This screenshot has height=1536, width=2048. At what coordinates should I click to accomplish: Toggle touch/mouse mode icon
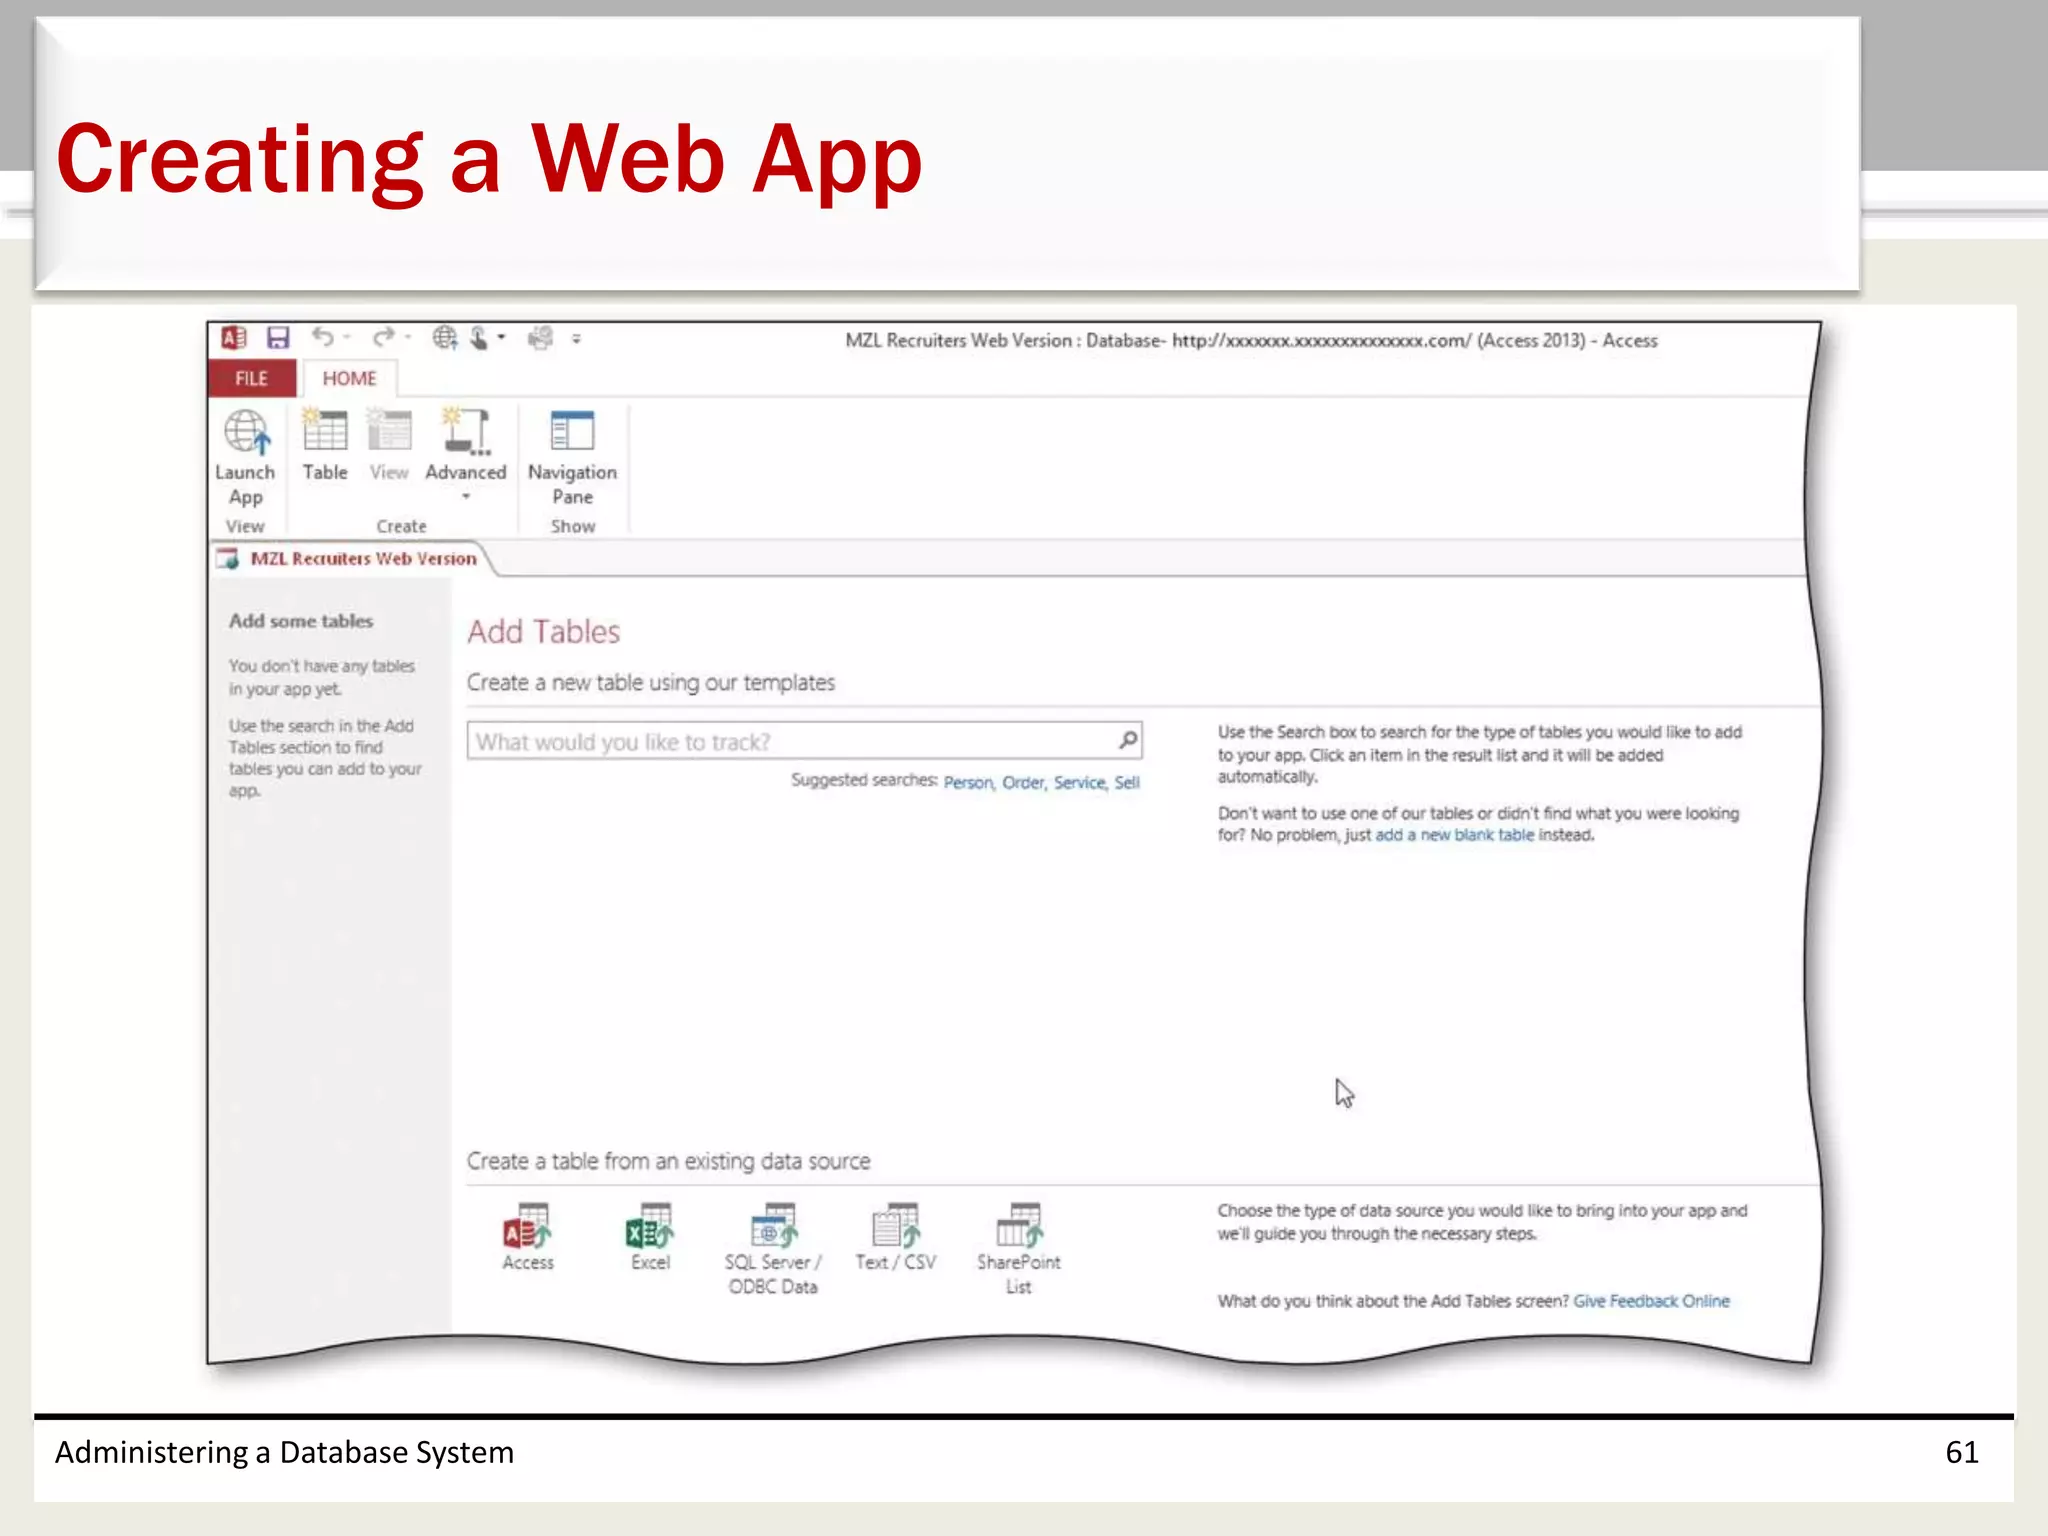tap(479, 338)
